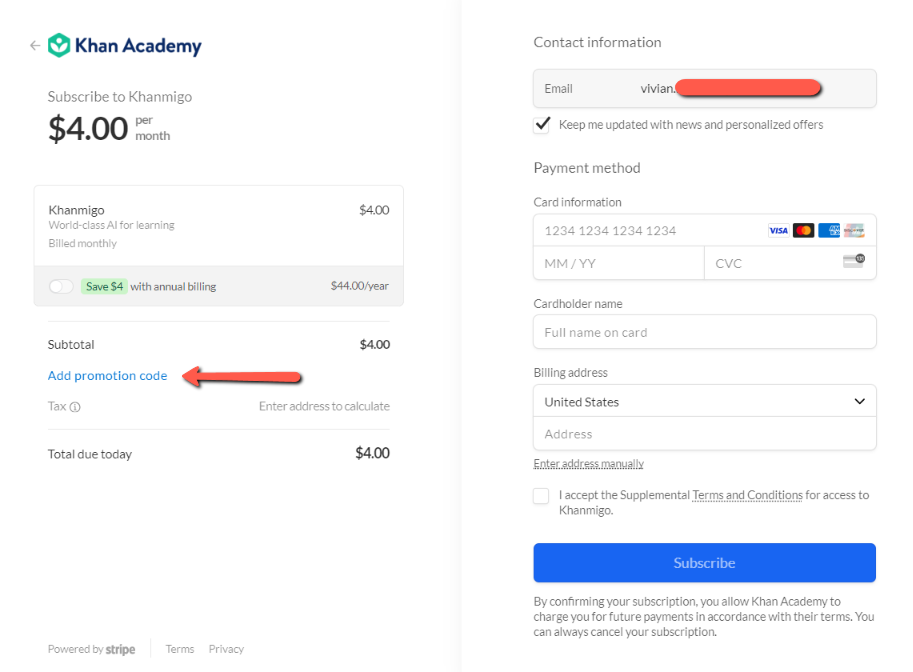Screen dimensions: 913x672
Task: Click the American Express card icon
Action: click(829, 231)
